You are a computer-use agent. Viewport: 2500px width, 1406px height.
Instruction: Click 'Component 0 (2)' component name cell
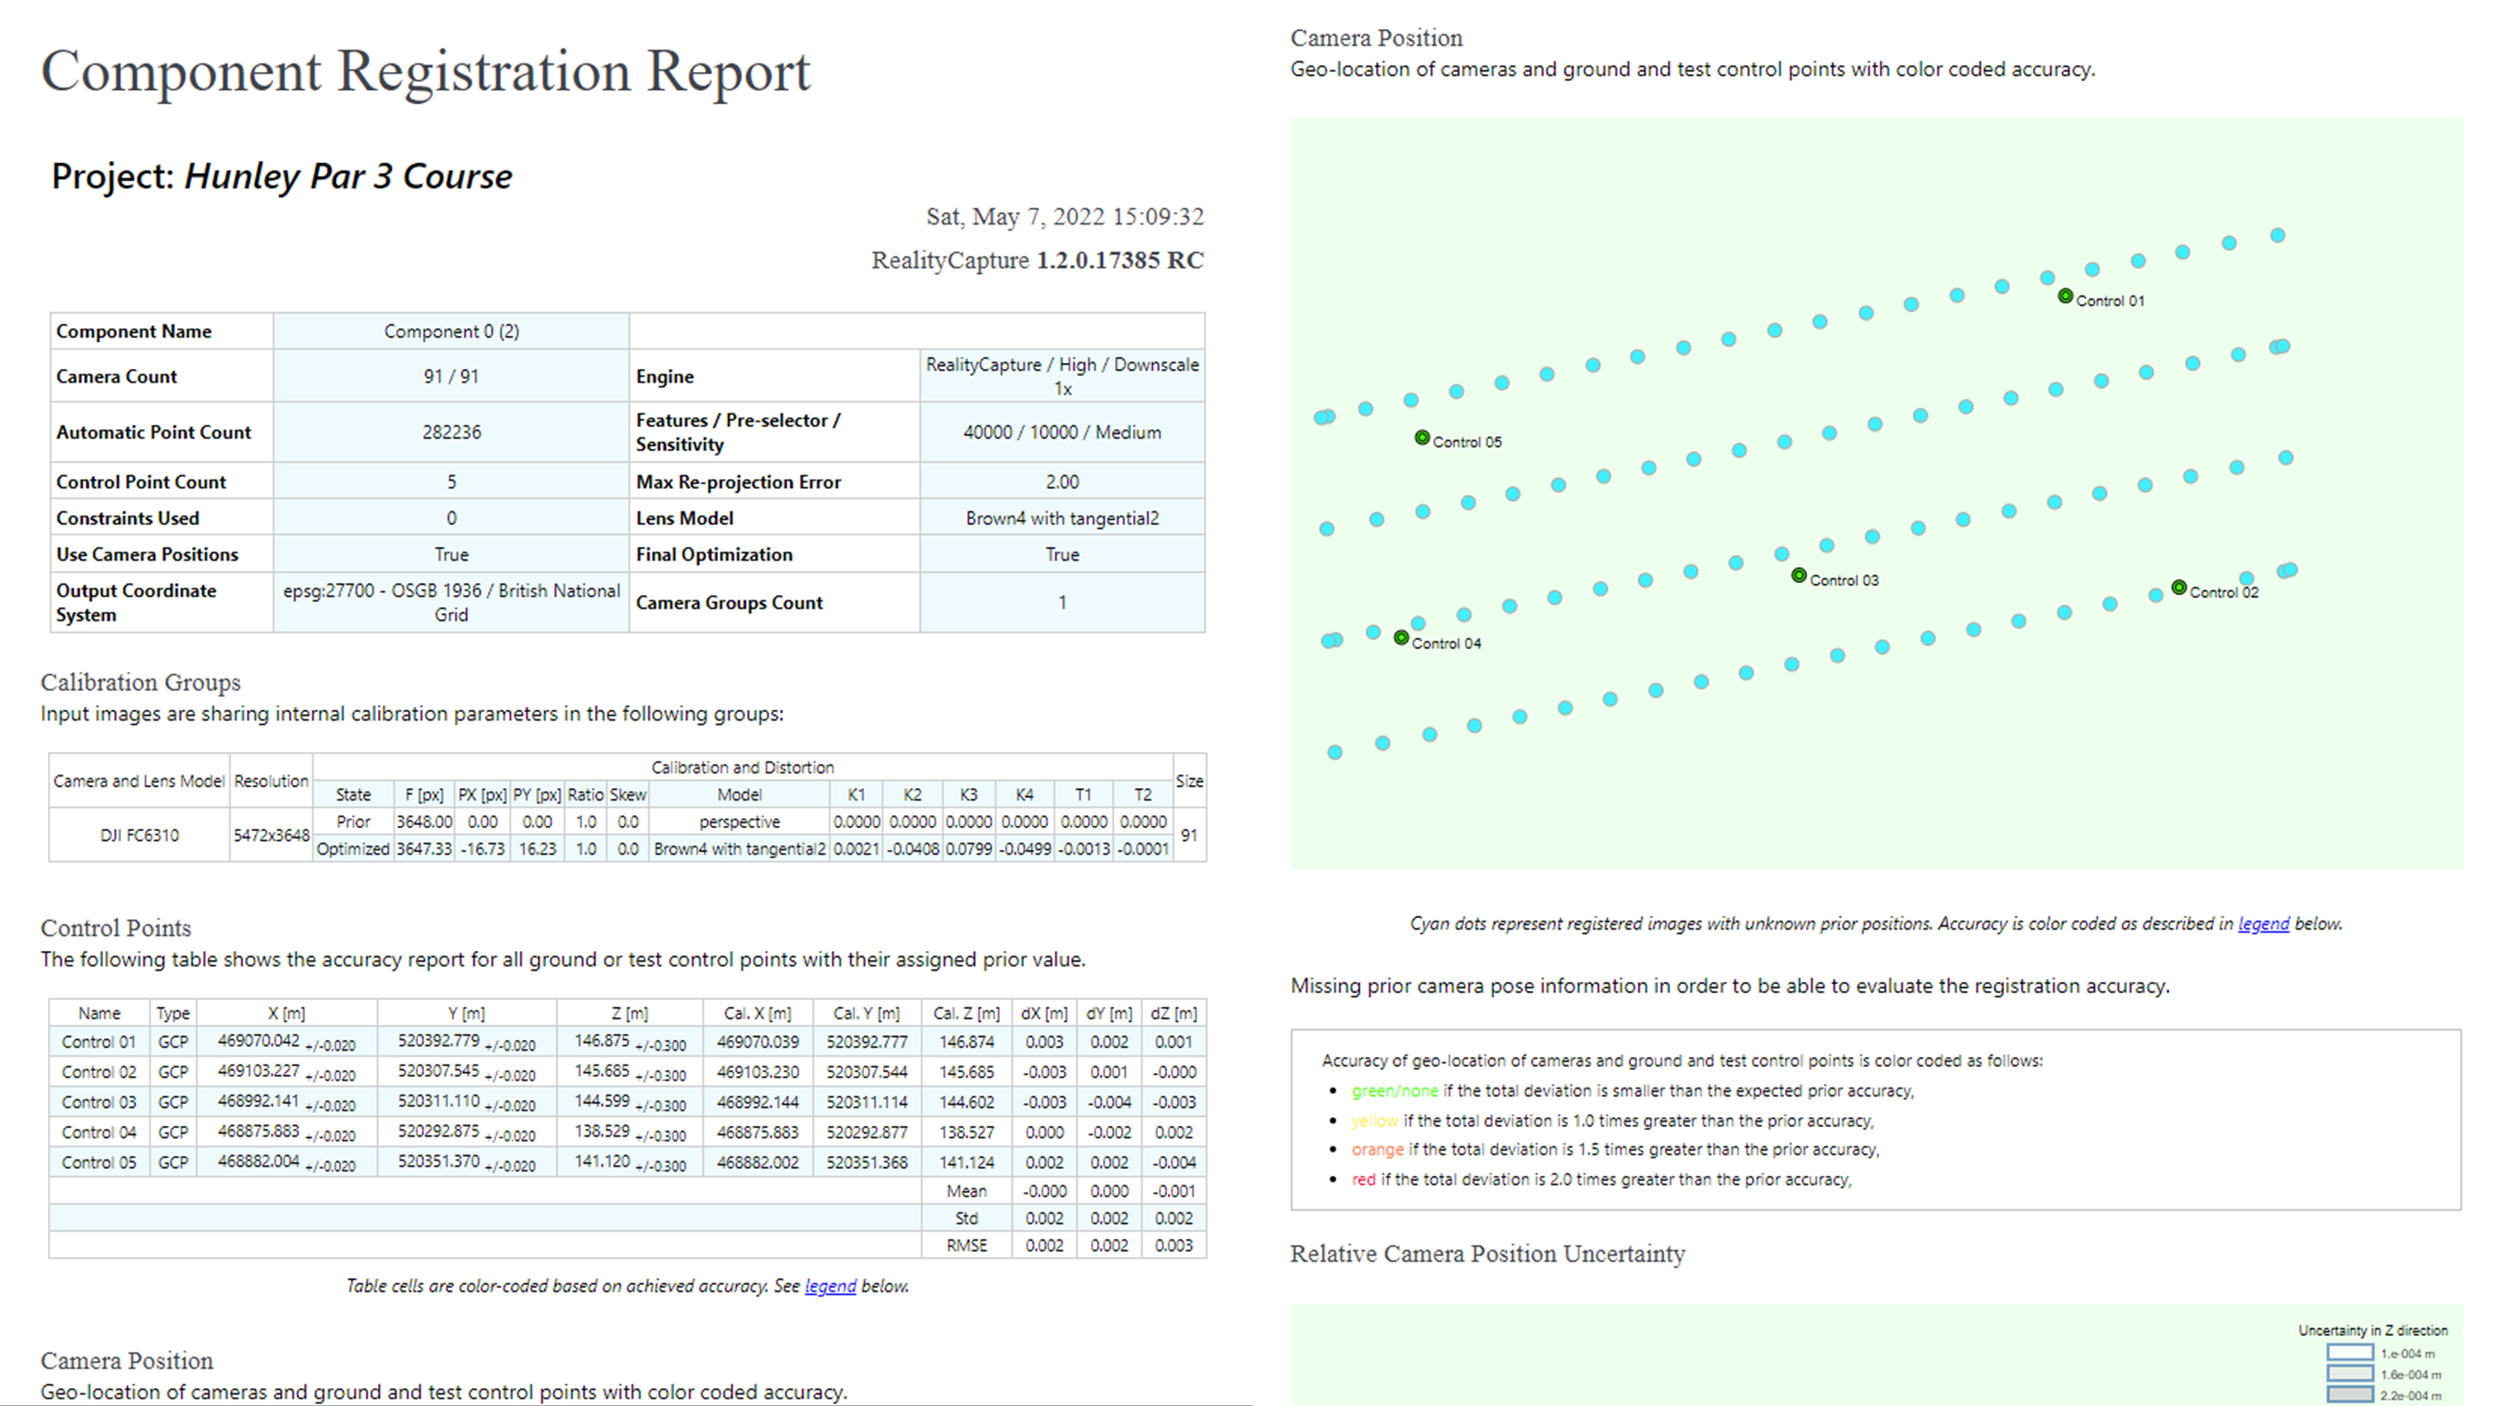tap(451, 331)
